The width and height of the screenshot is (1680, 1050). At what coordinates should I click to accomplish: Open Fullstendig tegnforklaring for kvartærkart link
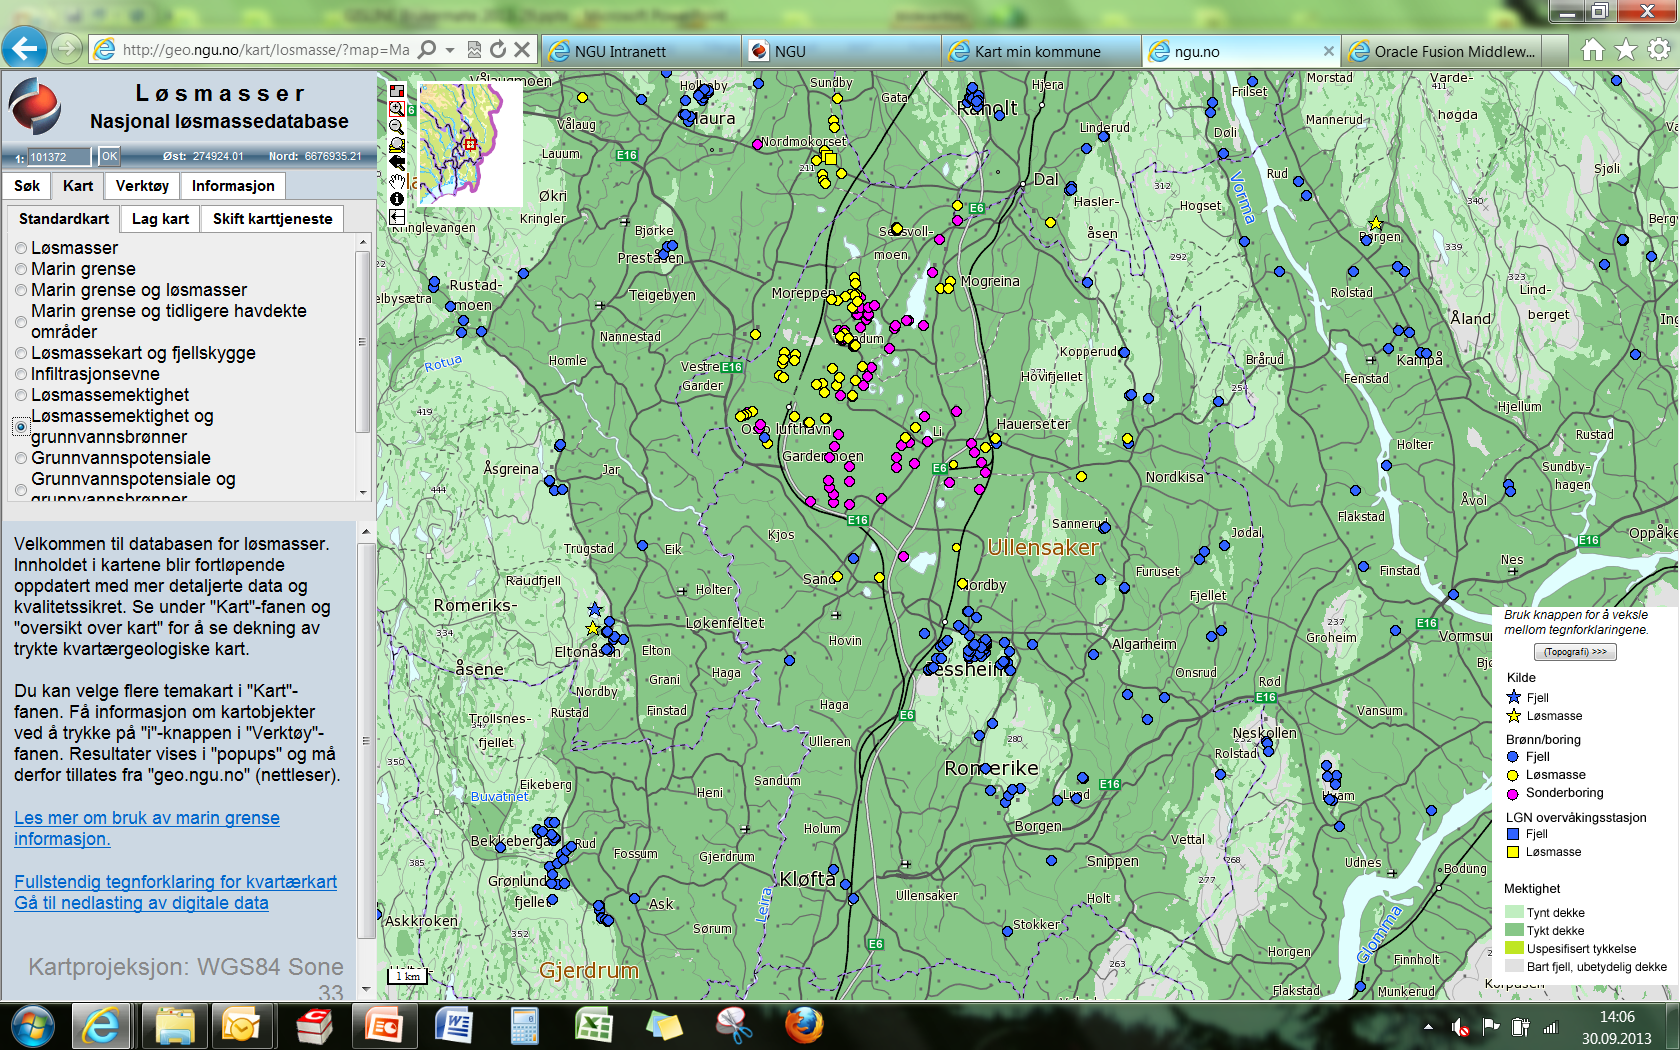(x=175, y=882)
